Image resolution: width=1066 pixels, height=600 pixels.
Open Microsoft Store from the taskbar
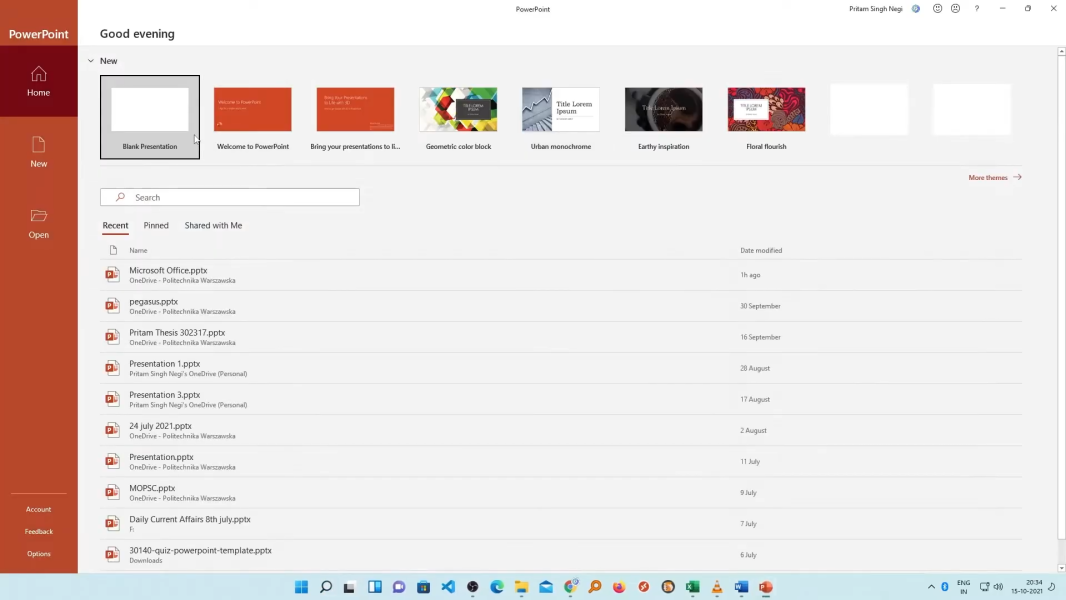coord(424,587)
